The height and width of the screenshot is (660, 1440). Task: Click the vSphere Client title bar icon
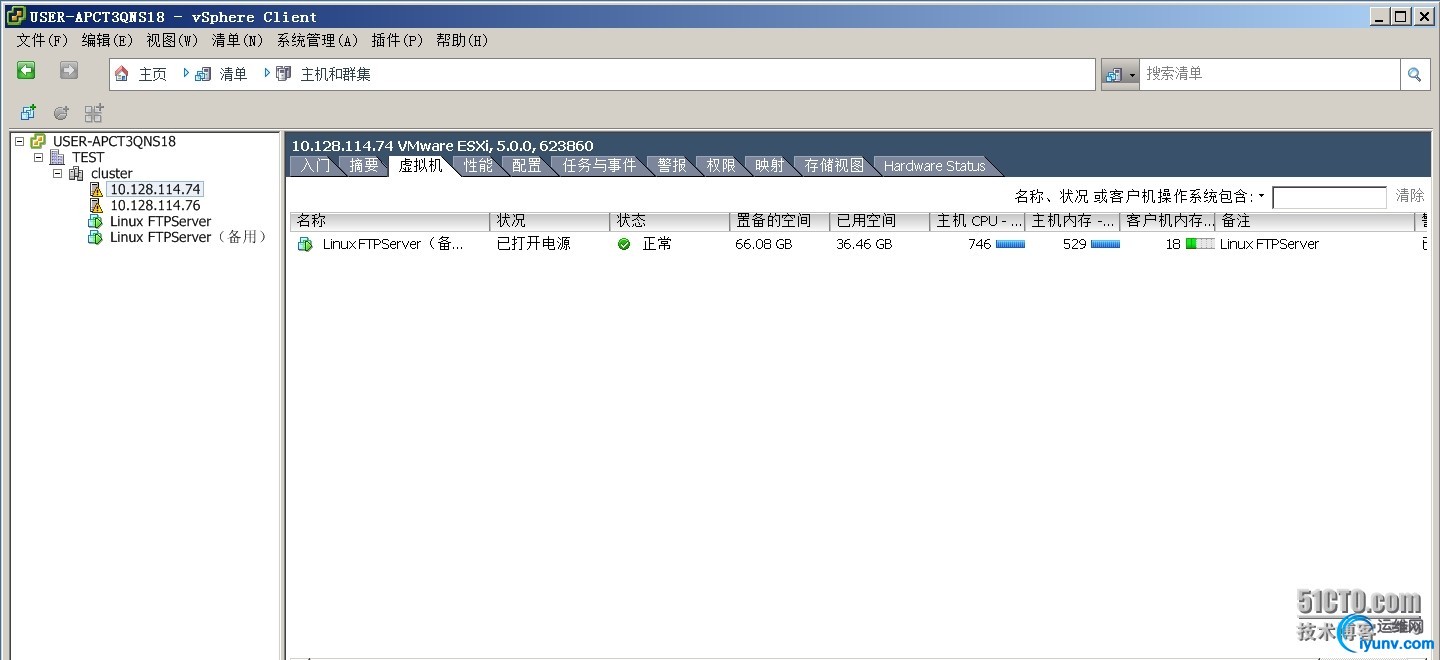16,16
